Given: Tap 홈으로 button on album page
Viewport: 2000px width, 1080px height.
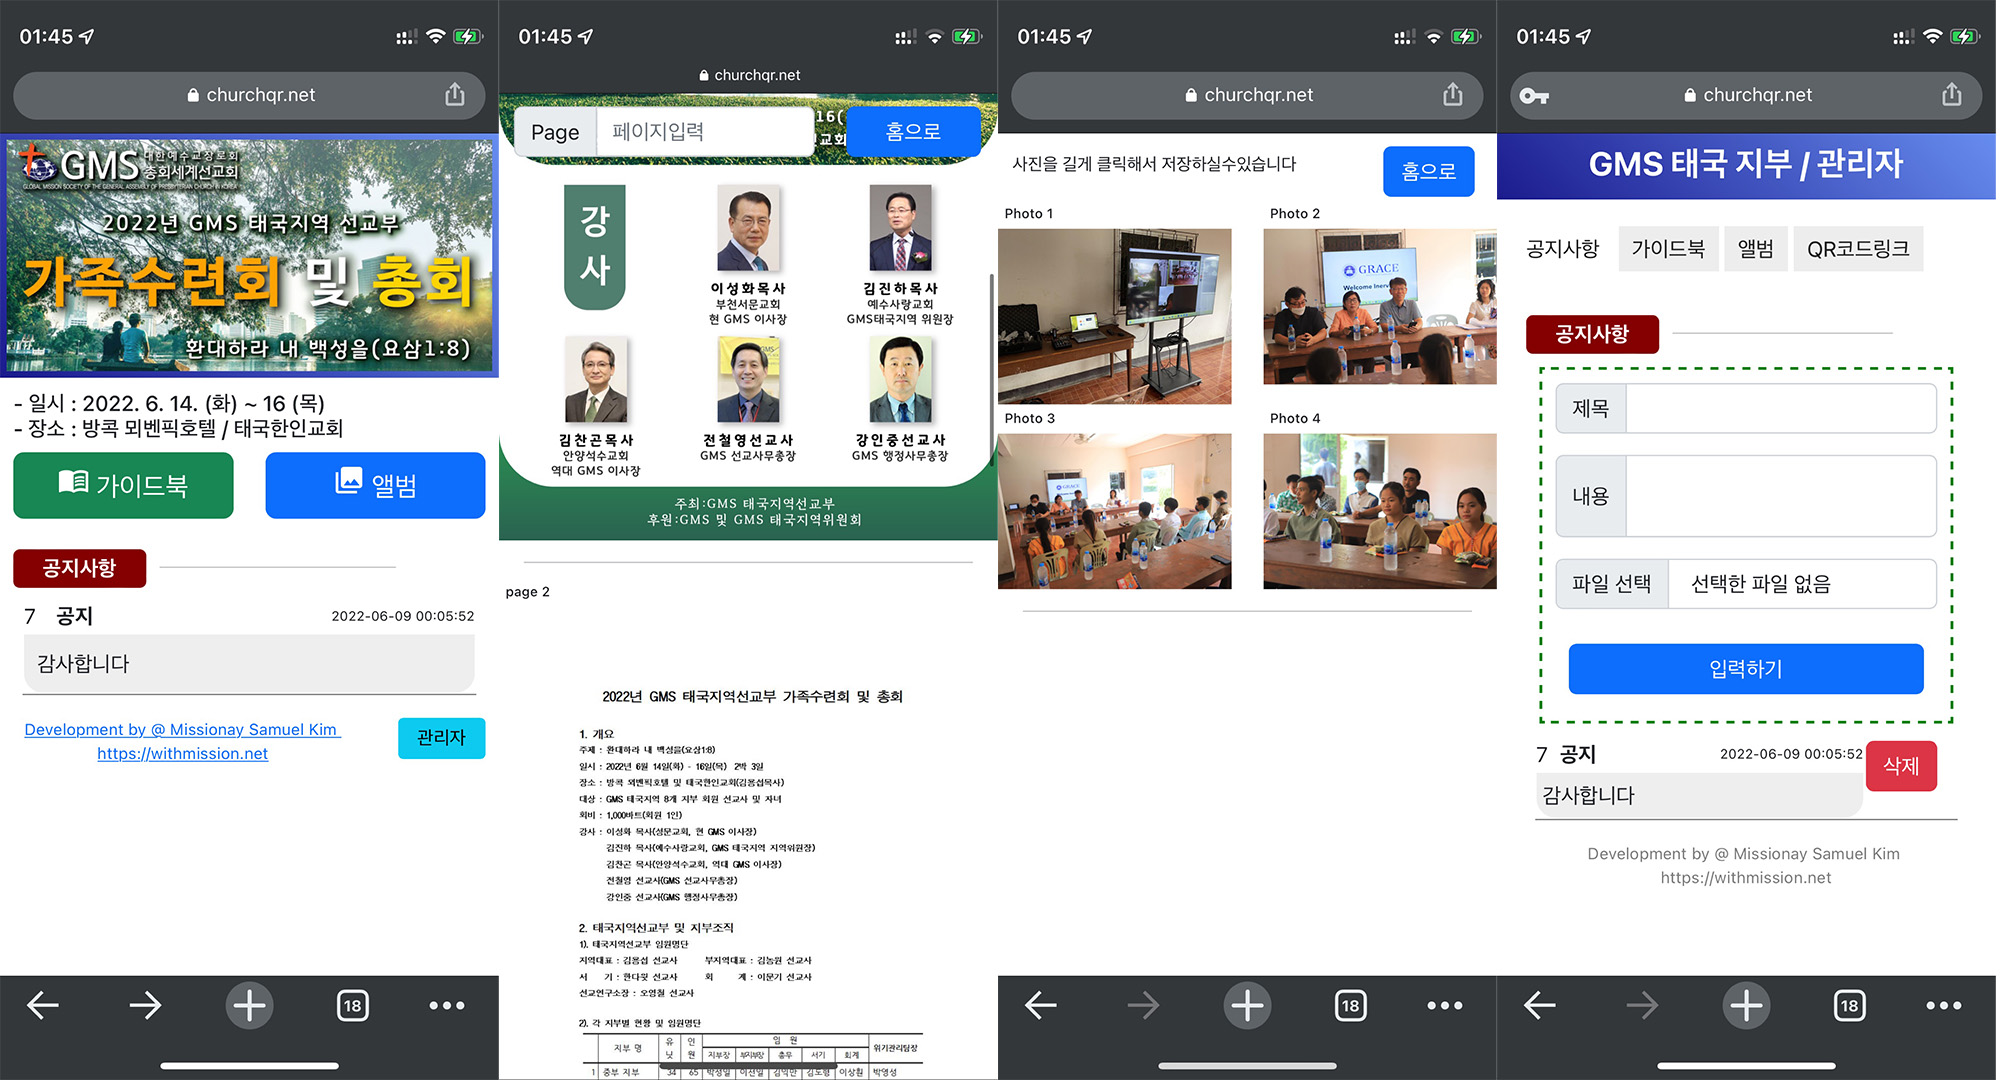Looking at the screenshot, I should tap(1429, 171).
